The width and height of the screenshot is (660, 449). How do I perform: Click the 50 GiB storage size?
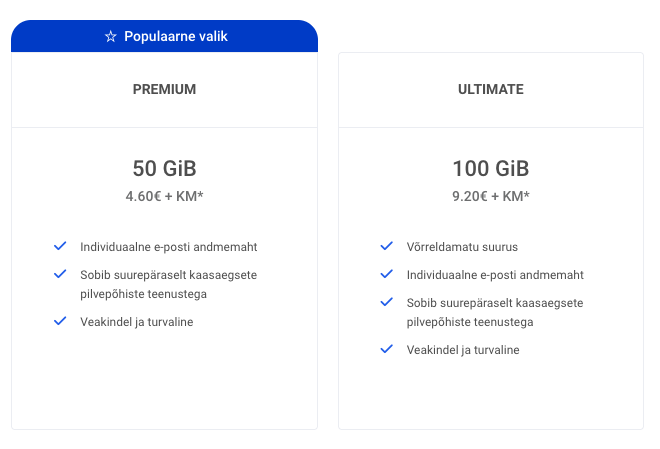164,168
